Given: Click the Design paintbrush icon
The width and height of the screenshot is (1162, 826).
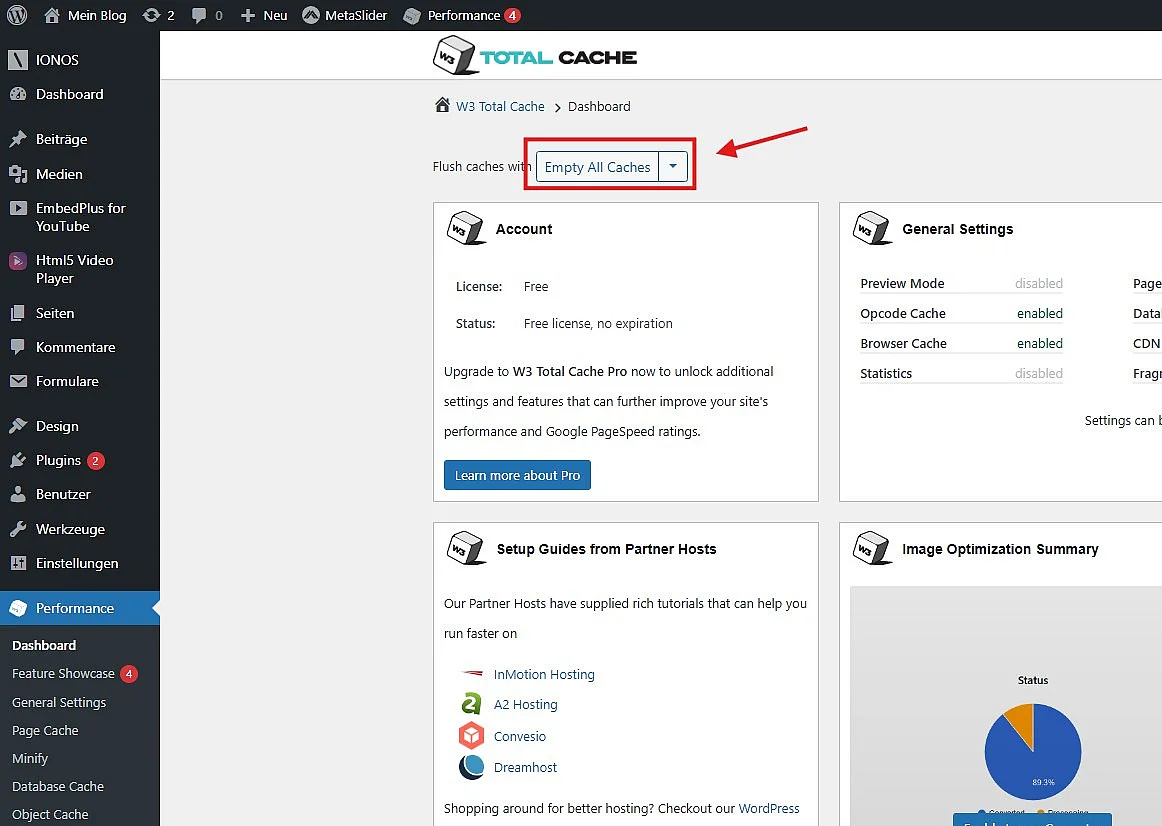Looking at the screenshot, I should [x=18, y=426].
